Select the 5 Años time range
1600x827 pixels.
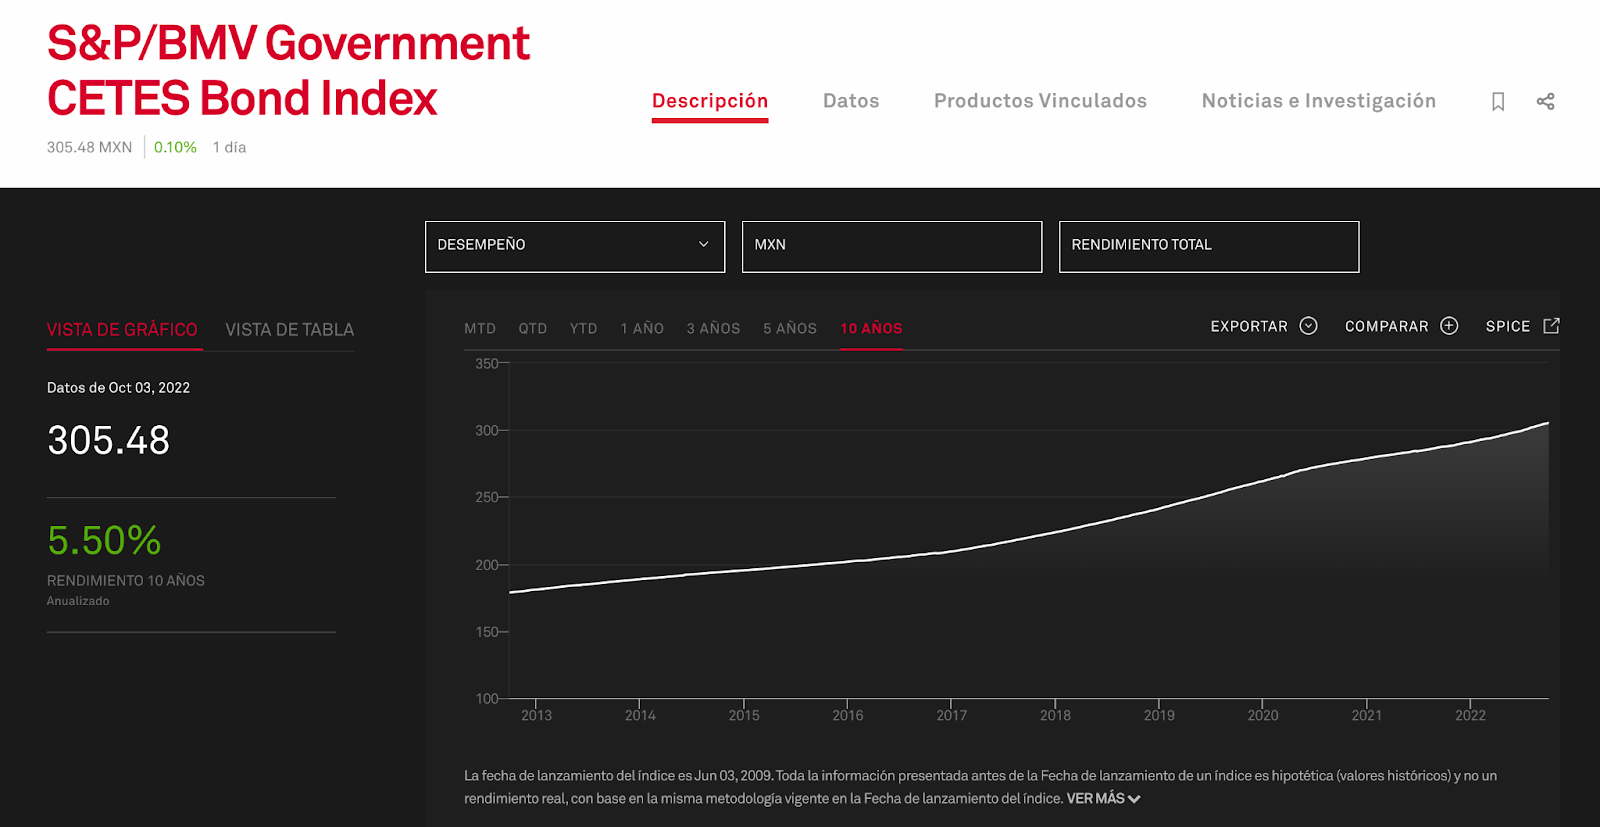tap(790, 328)
